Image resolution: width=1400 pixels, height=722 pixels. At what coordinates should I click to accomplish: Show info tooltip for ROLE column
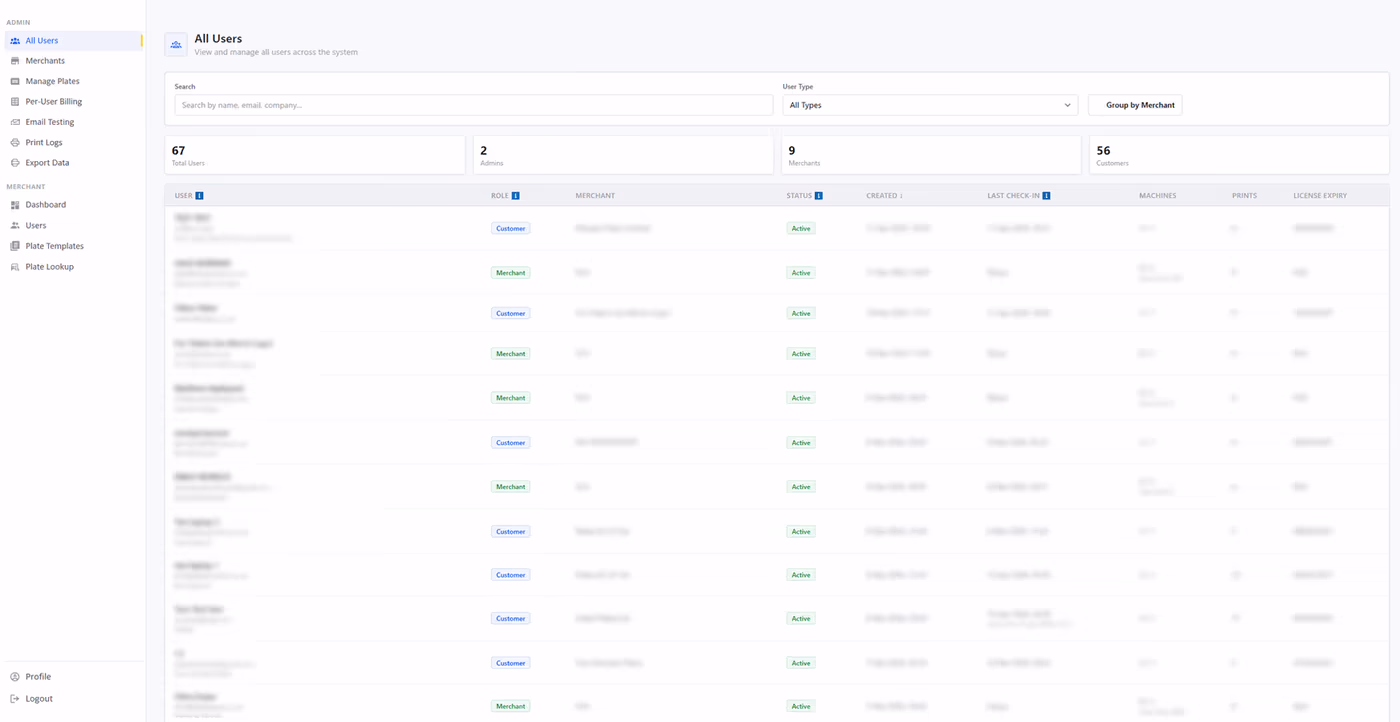(516, 196)
